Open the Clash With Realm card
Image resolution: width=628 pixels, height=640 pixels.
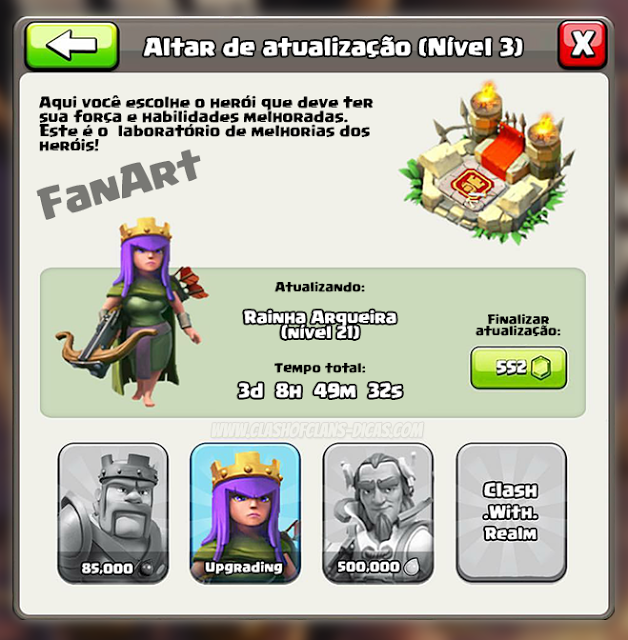[511, 512]
